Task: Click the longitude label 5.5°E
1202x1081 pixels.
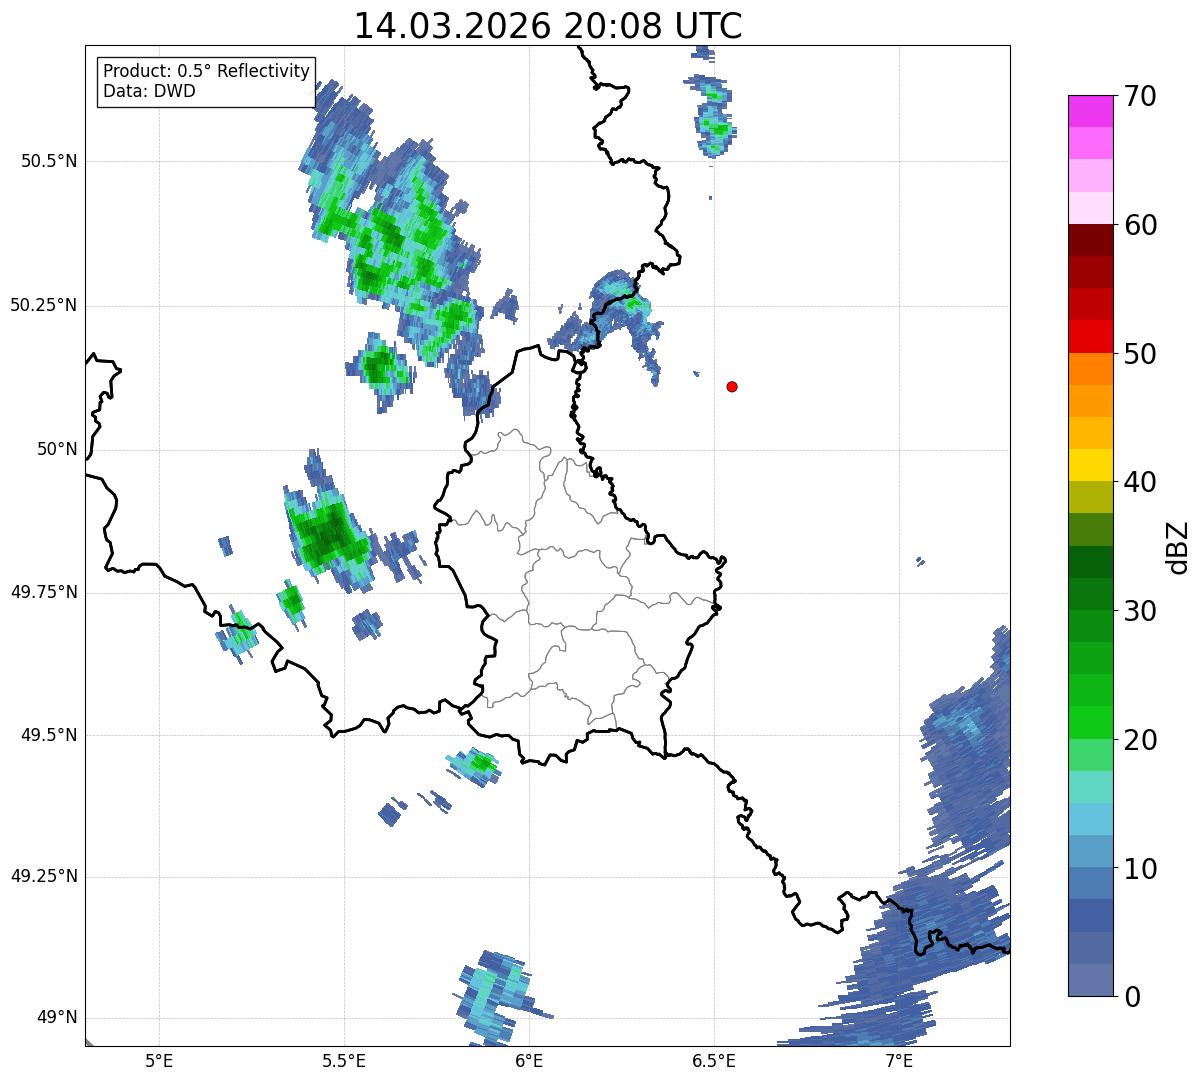Action: tap(344, 1060)
